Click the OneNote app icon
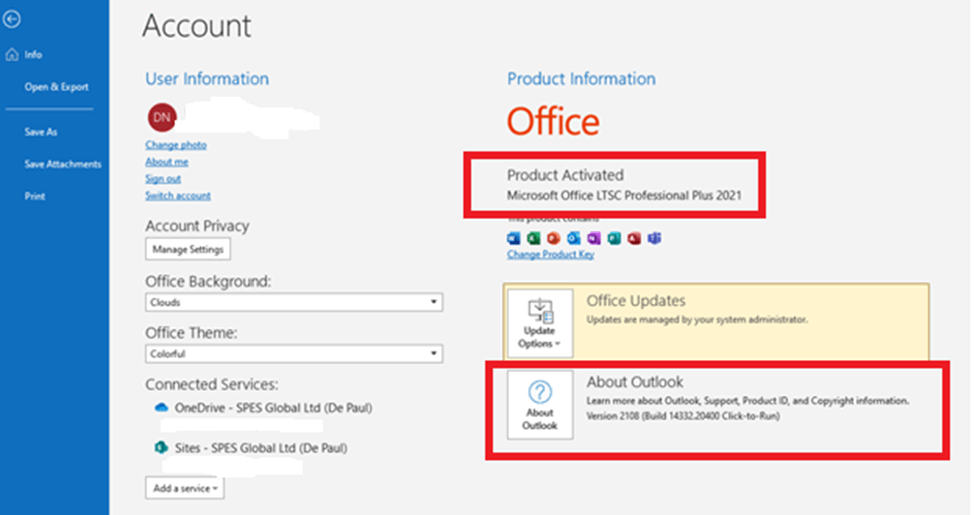This screenshot has width=975, height=515. point(594,238)
